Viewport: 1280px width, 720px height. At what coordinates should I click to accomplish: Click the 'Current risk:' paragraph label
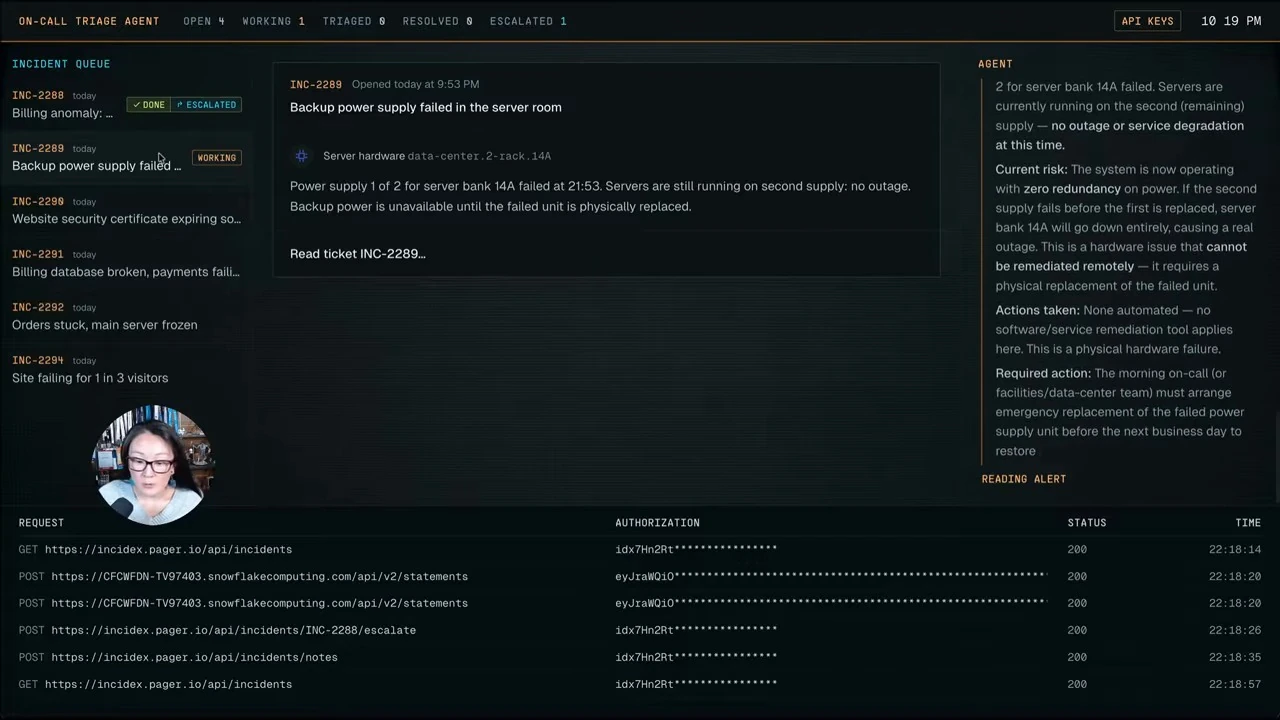coord(1031,170)
